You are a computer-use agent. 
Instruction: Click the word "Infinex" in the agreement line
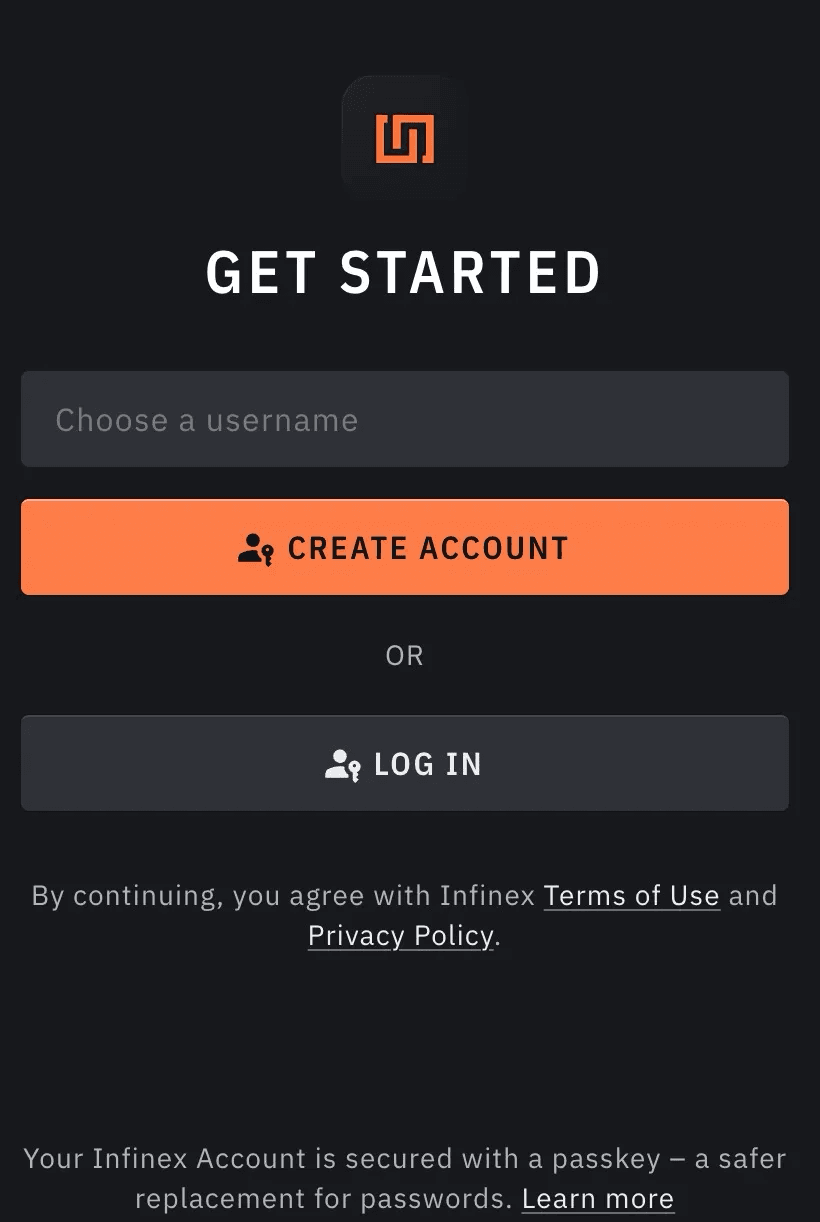coord(488,895)
